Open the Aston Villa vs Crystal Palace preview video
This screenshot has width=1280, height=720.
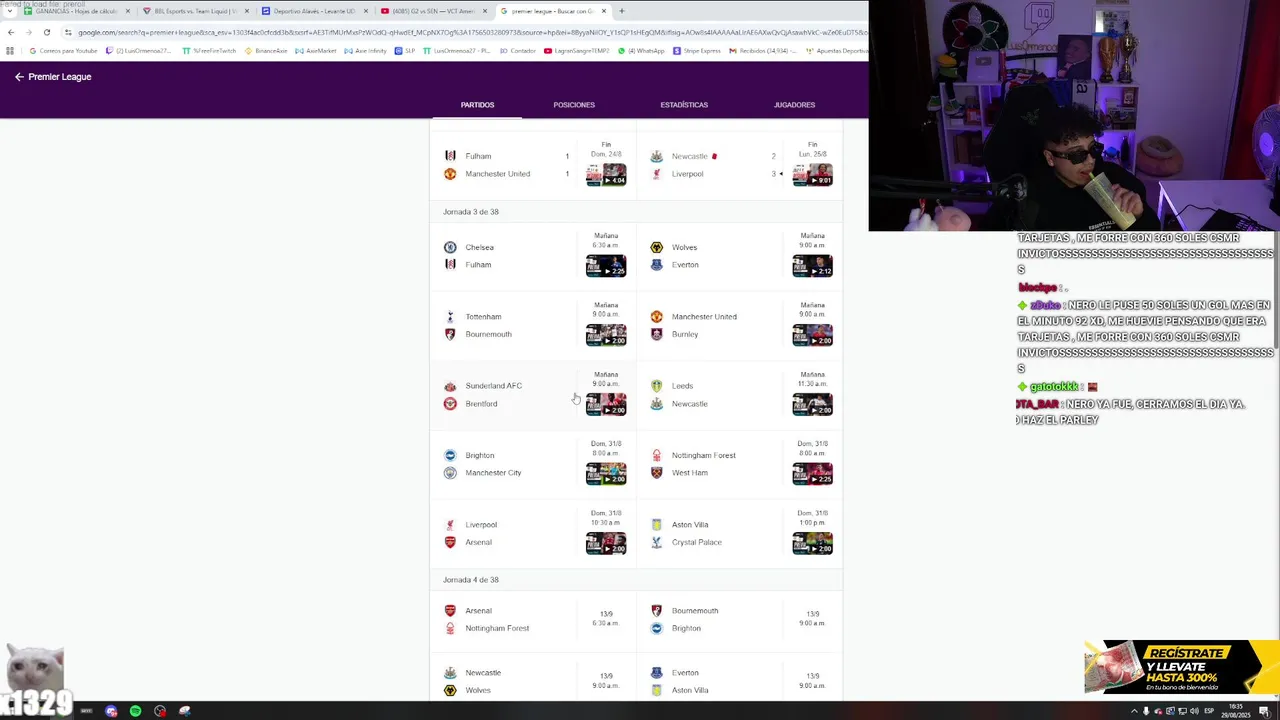click(x=812, y=543)
